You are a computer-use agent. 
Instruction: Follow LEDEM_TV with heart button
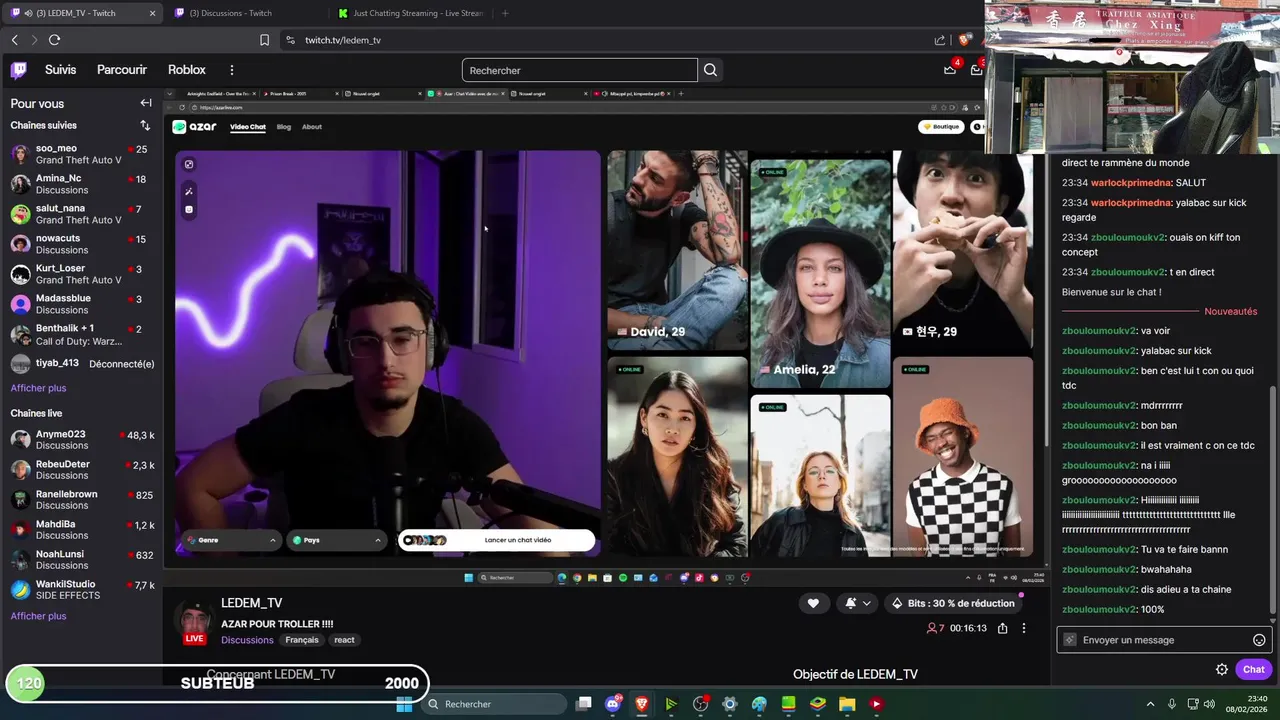[813, 603]
